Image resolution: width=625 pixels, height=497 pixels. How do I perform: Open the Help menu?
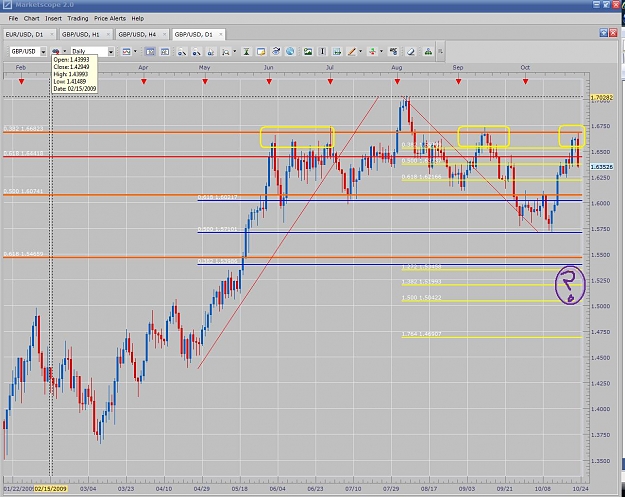(138, 18)
